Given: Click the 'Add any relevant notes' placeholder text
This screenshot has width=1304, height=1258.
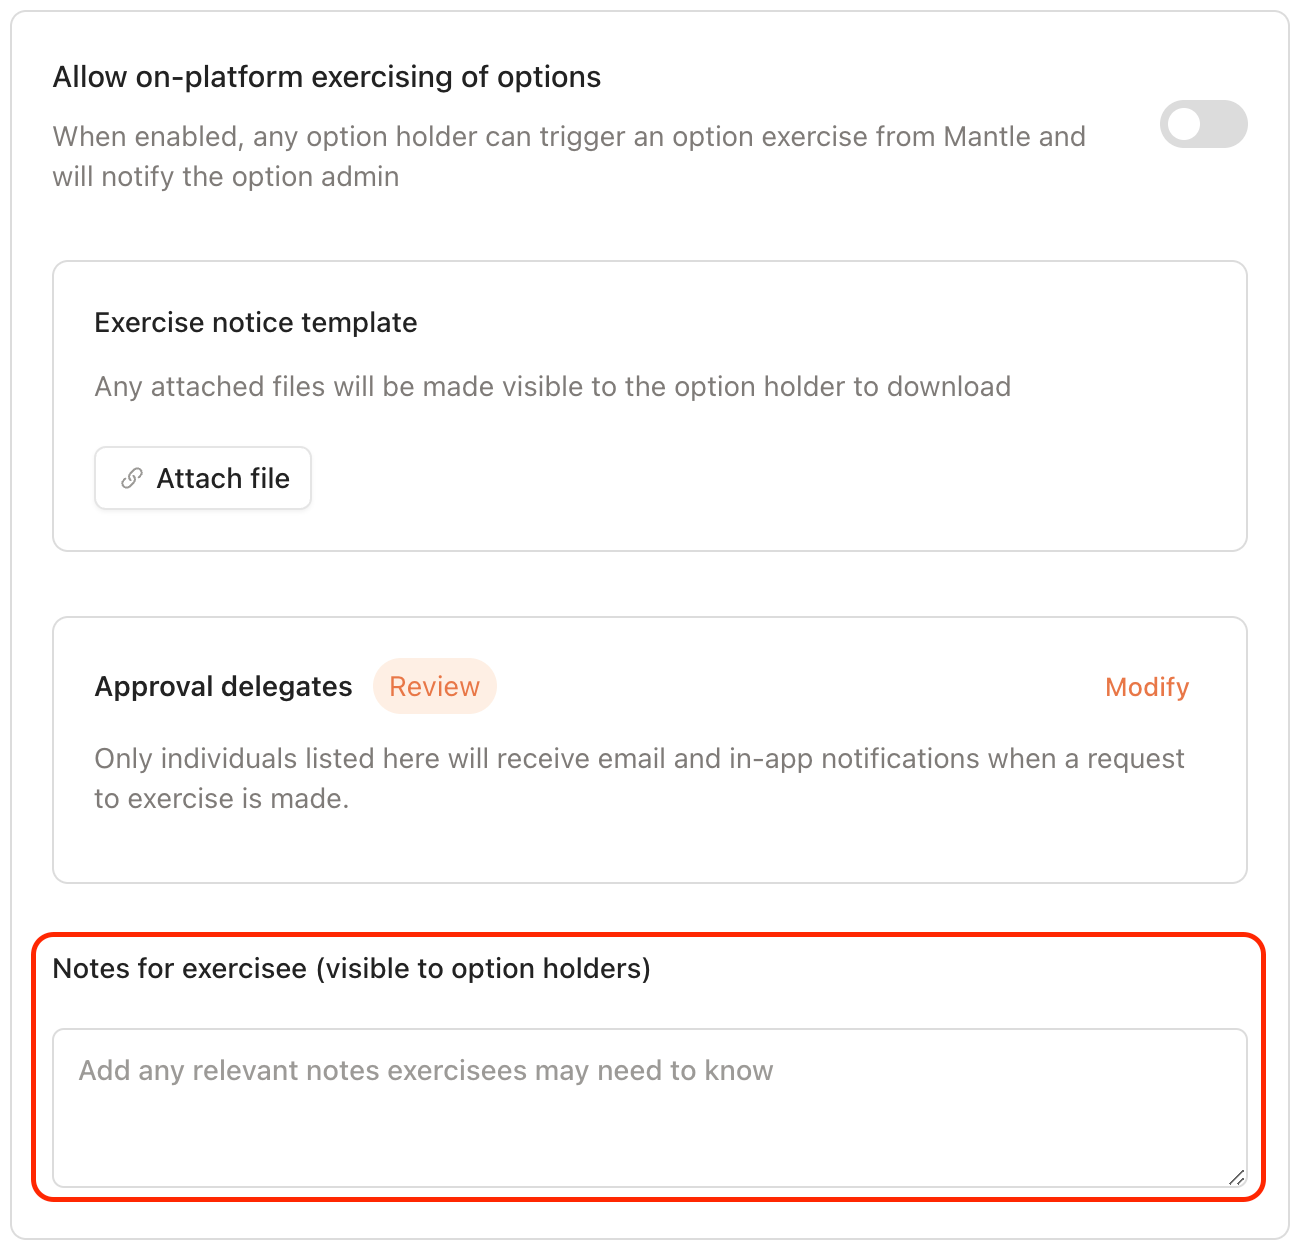Looking at the screenshot, I should point(425,1070).
